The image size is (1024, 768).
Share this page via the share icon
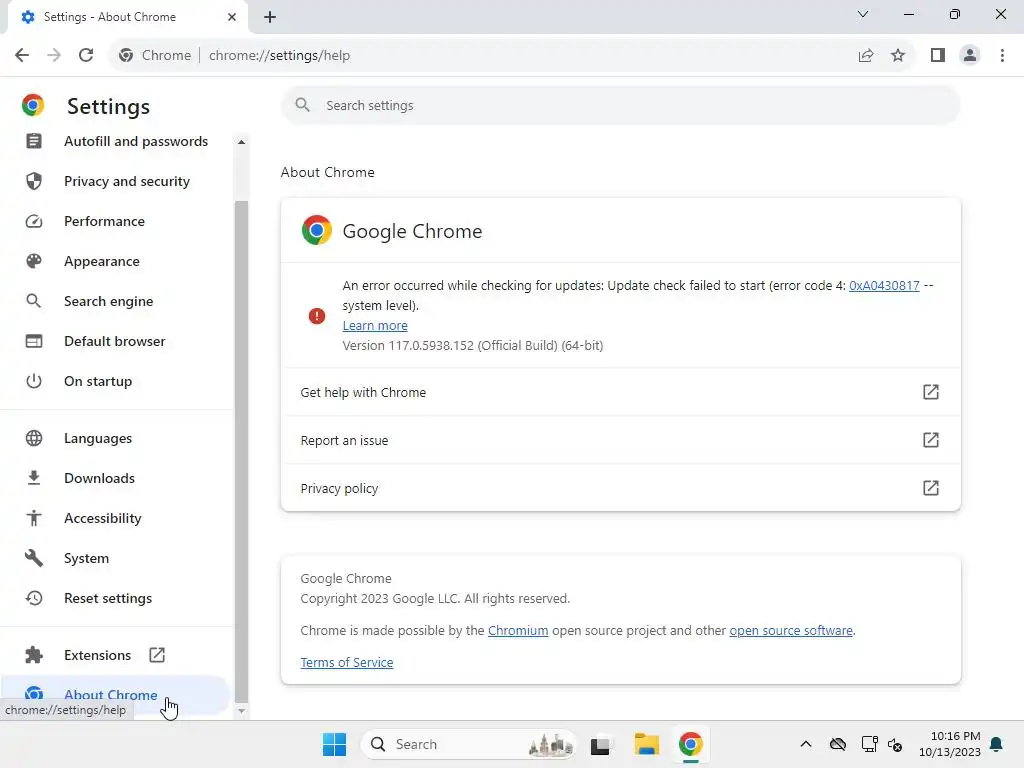click(866, 56)
